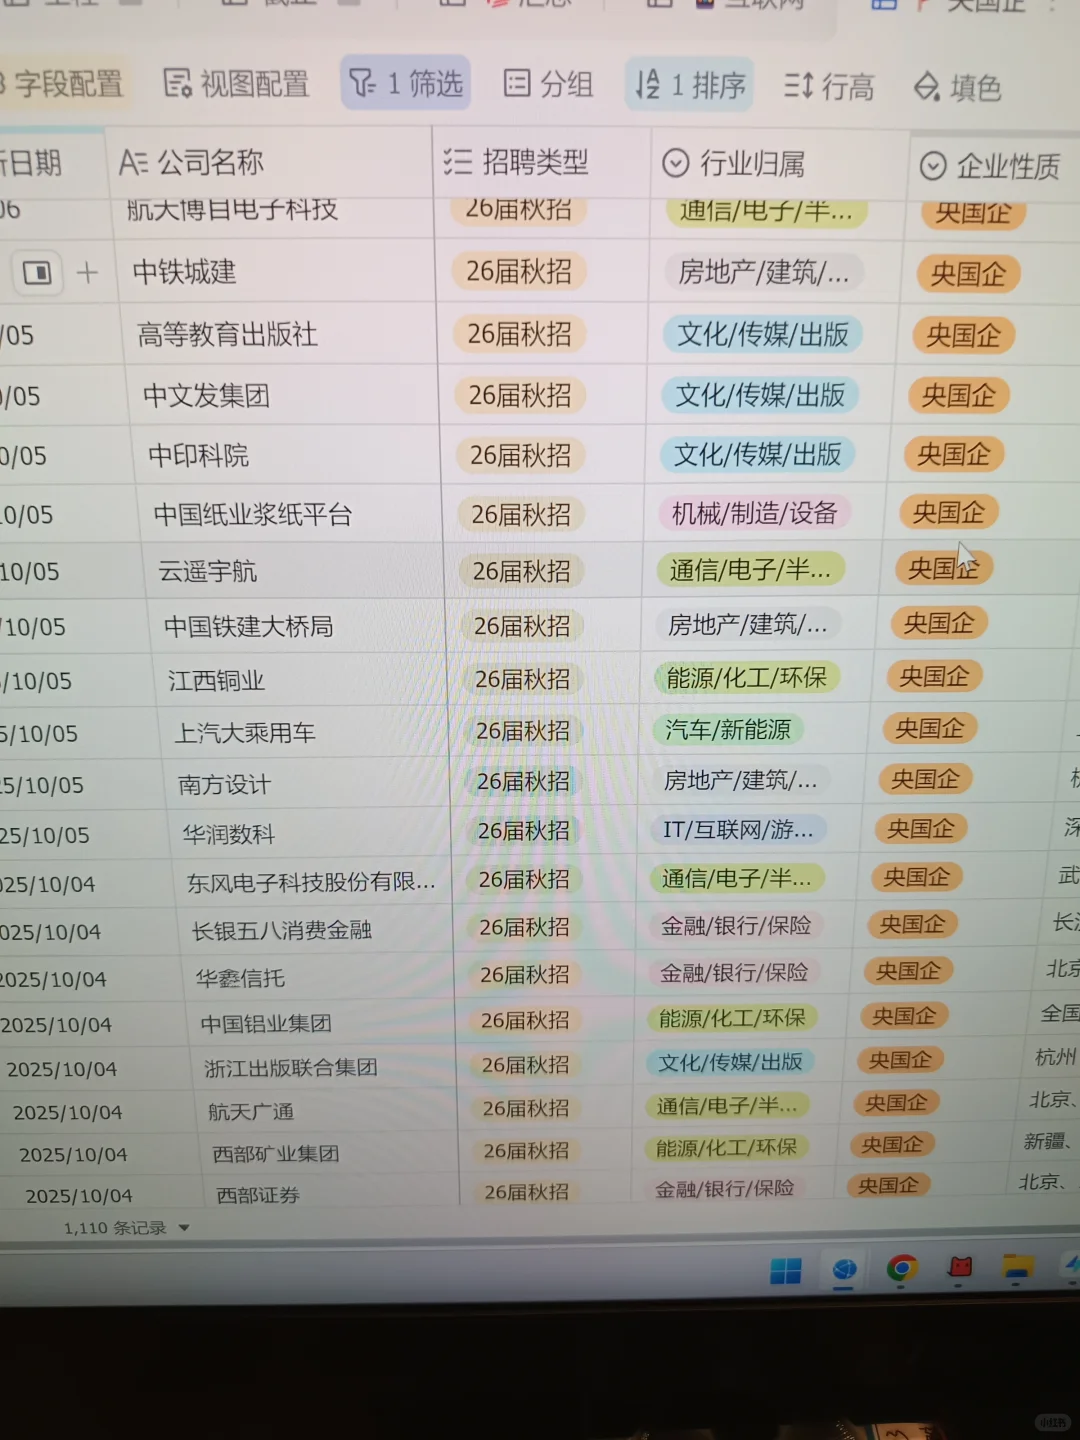The image size is (1080, 1440).
Task: Open File Explorer from the taskbar
Action: [1018, 1267]
